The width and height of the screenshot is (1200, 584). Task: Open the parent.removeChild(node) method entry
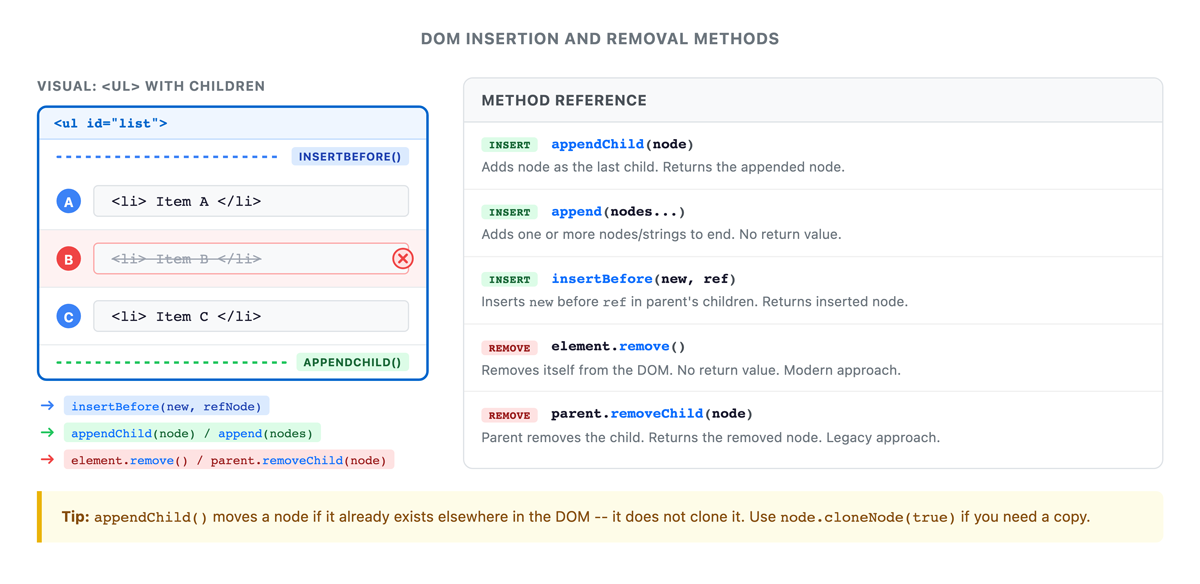coord(813,426)
